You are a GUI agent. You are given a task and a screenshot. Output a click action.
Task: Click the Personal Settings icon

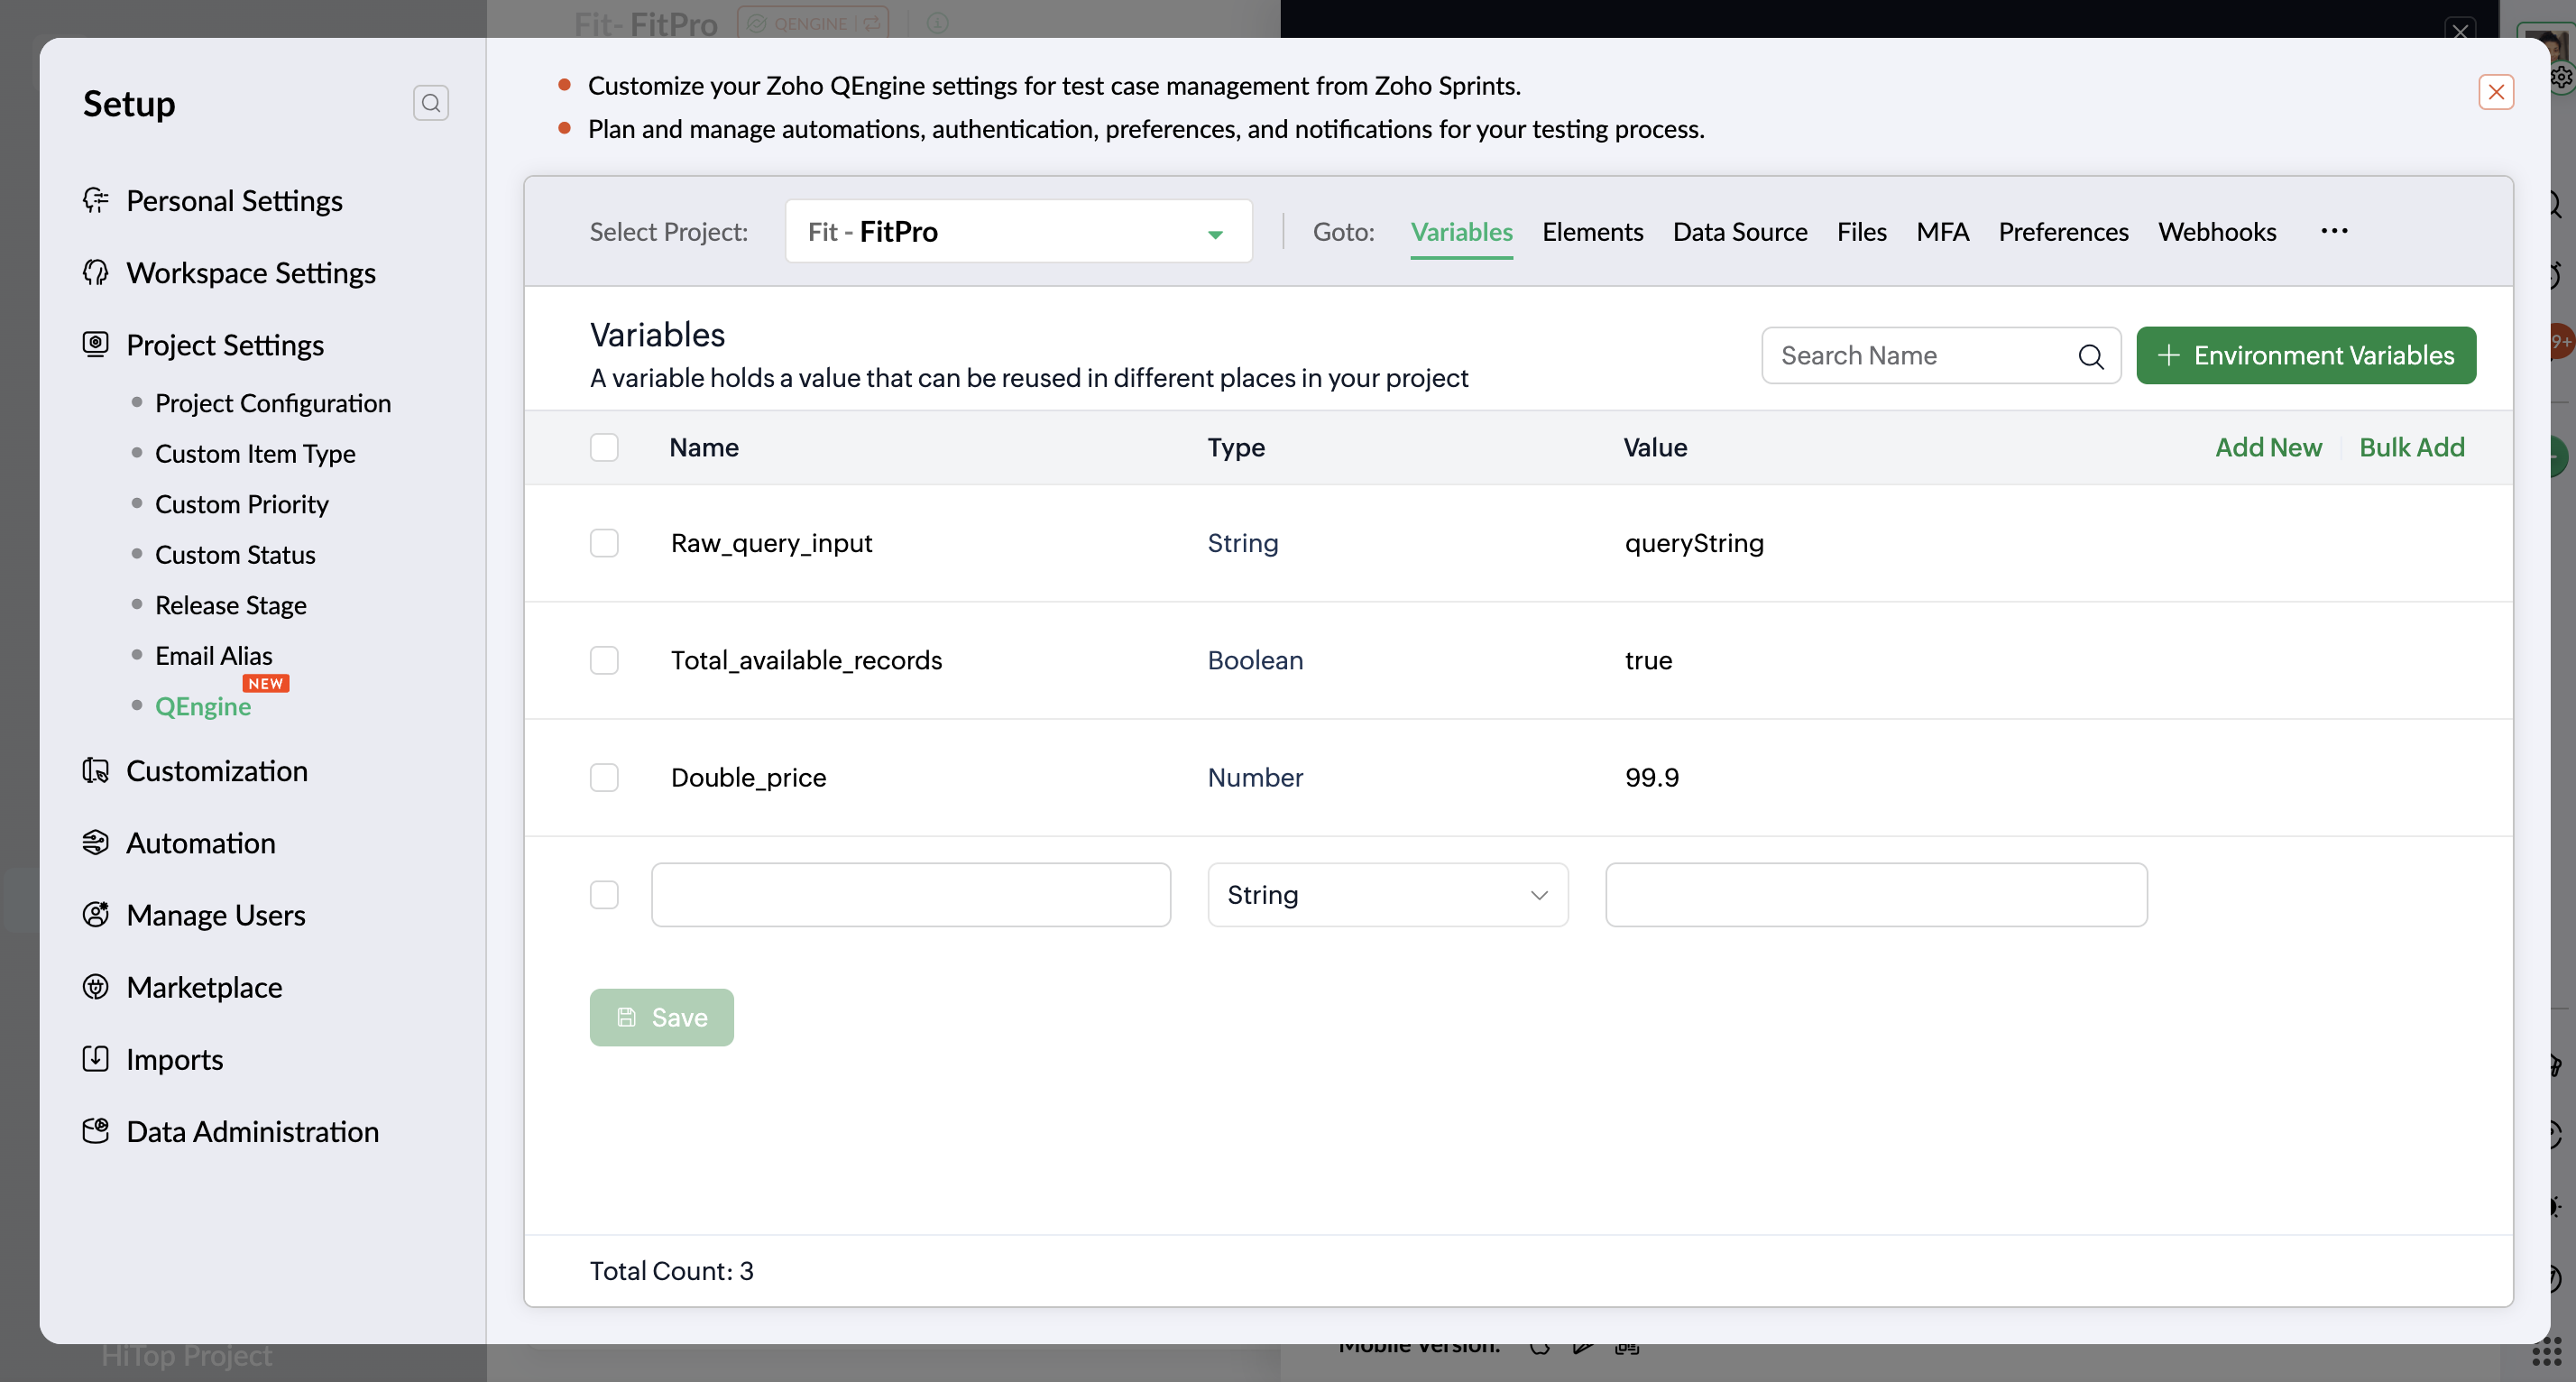pos(96,200)
